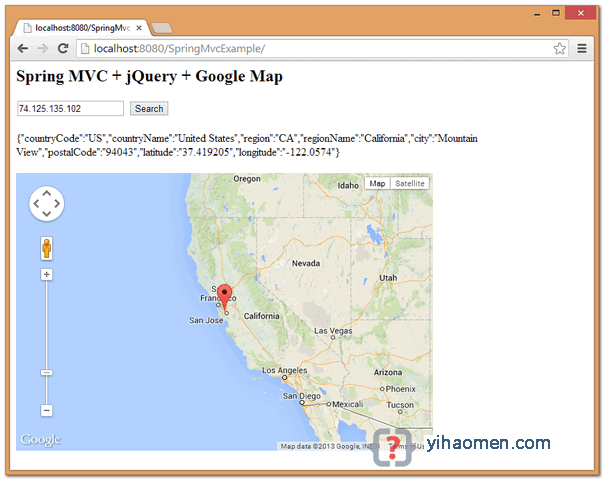604x480 pixels.
Task: Click the San Jose city label
Action: click(x=206, y=320)
